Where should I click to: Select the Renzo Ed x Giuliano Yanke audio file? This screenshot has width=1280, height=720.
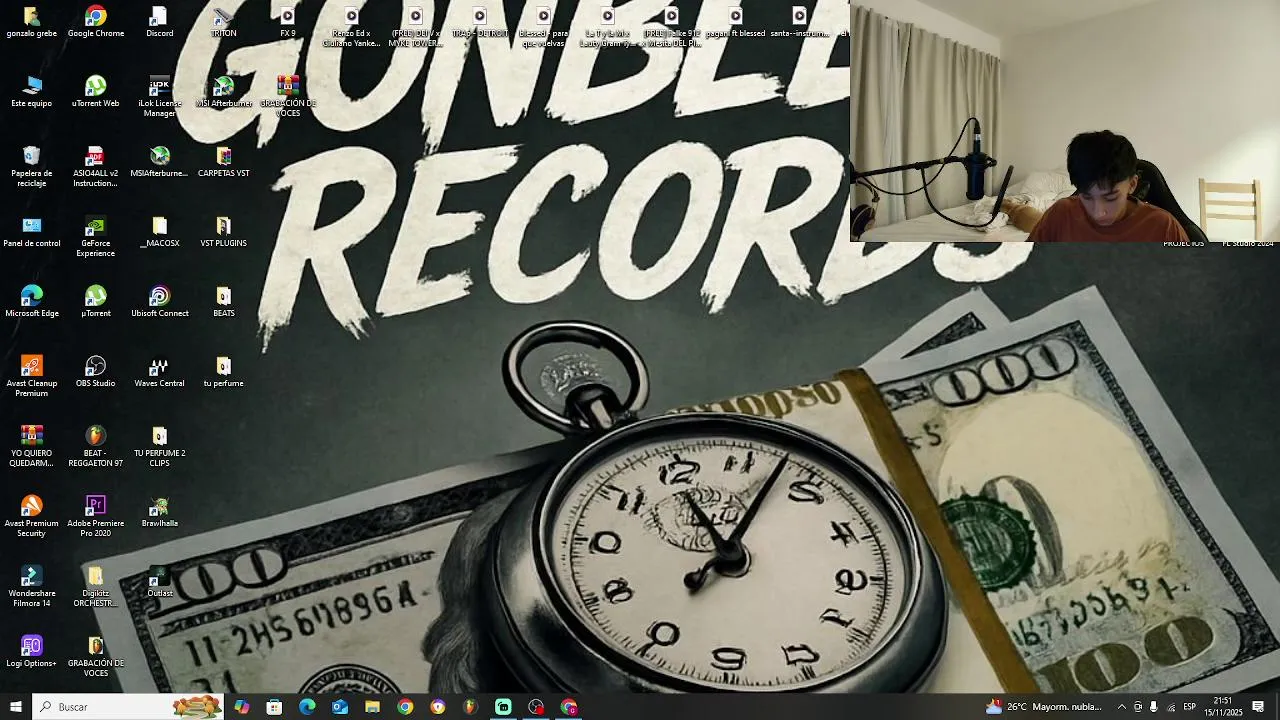coord(352,27)
